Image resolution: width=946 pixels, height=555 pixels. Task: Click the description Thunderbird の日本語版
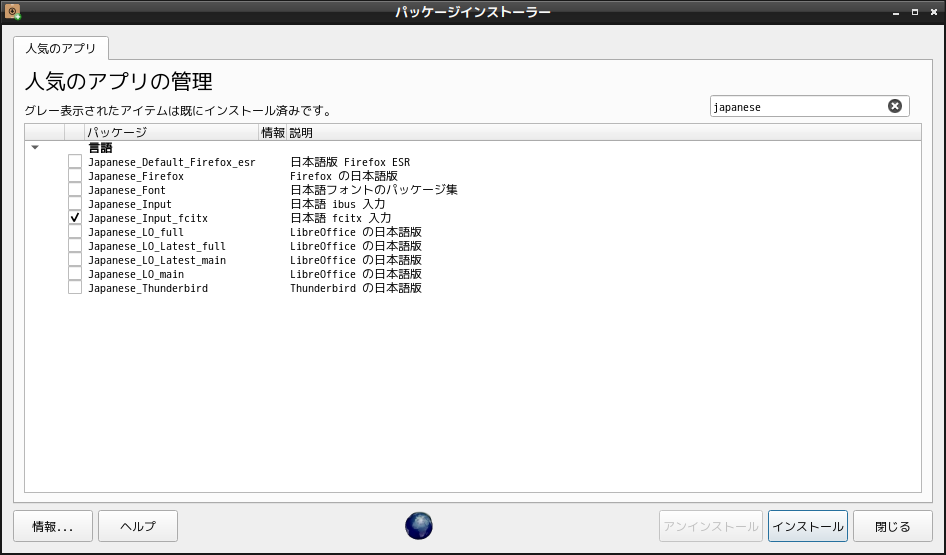click(356, 288)
